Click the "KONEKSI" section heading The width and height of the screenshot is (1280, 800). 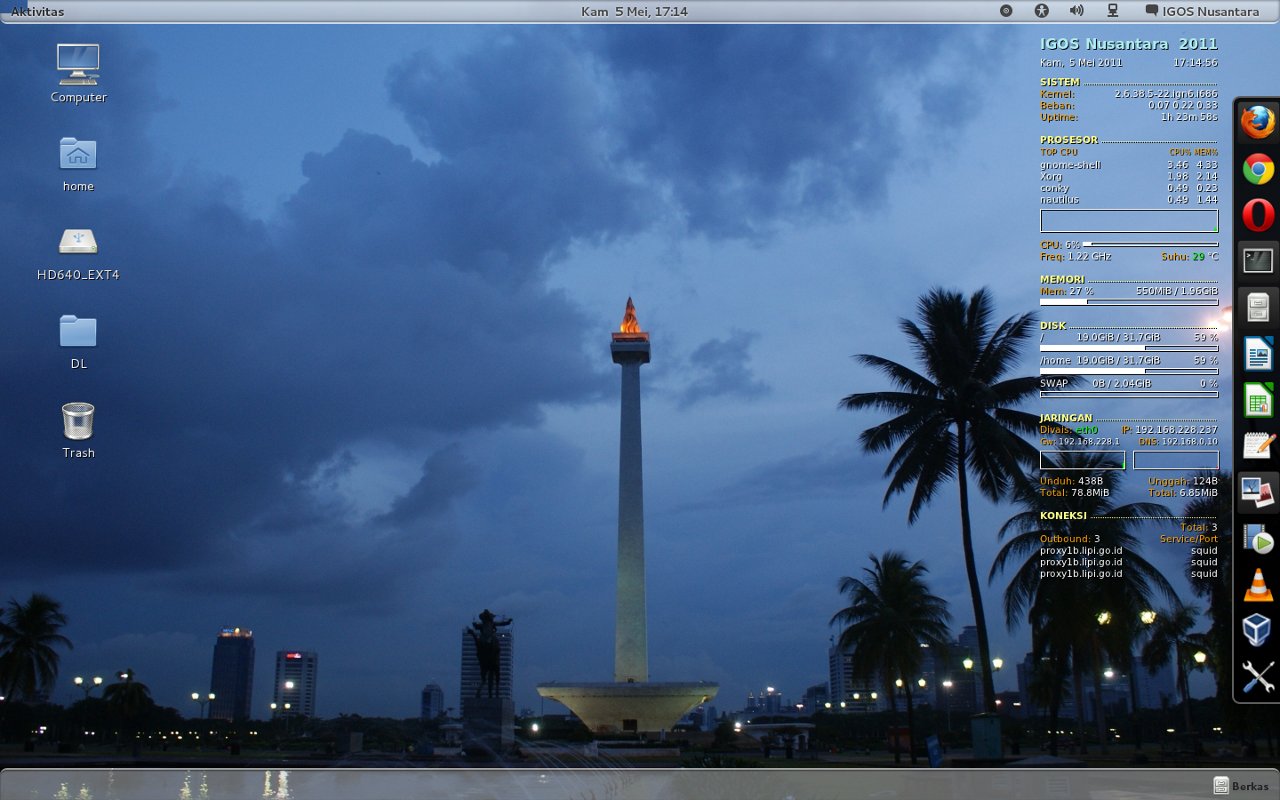1063,516
